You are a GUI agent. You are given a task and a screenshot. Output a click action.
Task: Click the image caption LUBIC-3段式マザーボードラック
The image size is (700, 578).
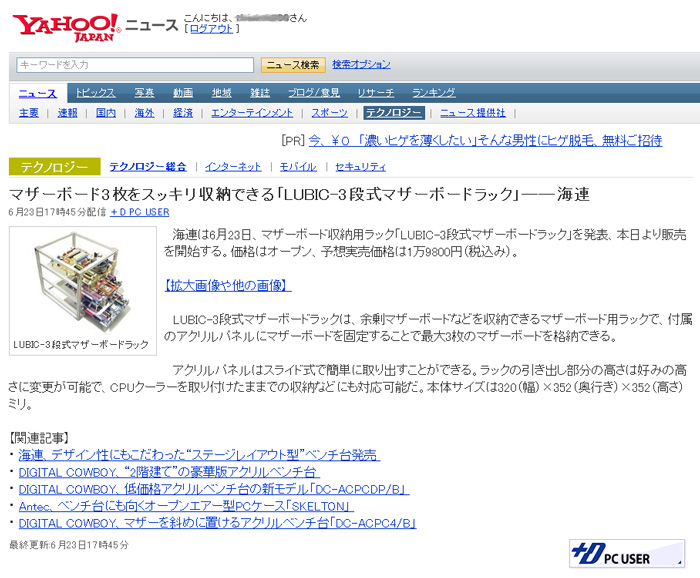[x=81, y=345]
